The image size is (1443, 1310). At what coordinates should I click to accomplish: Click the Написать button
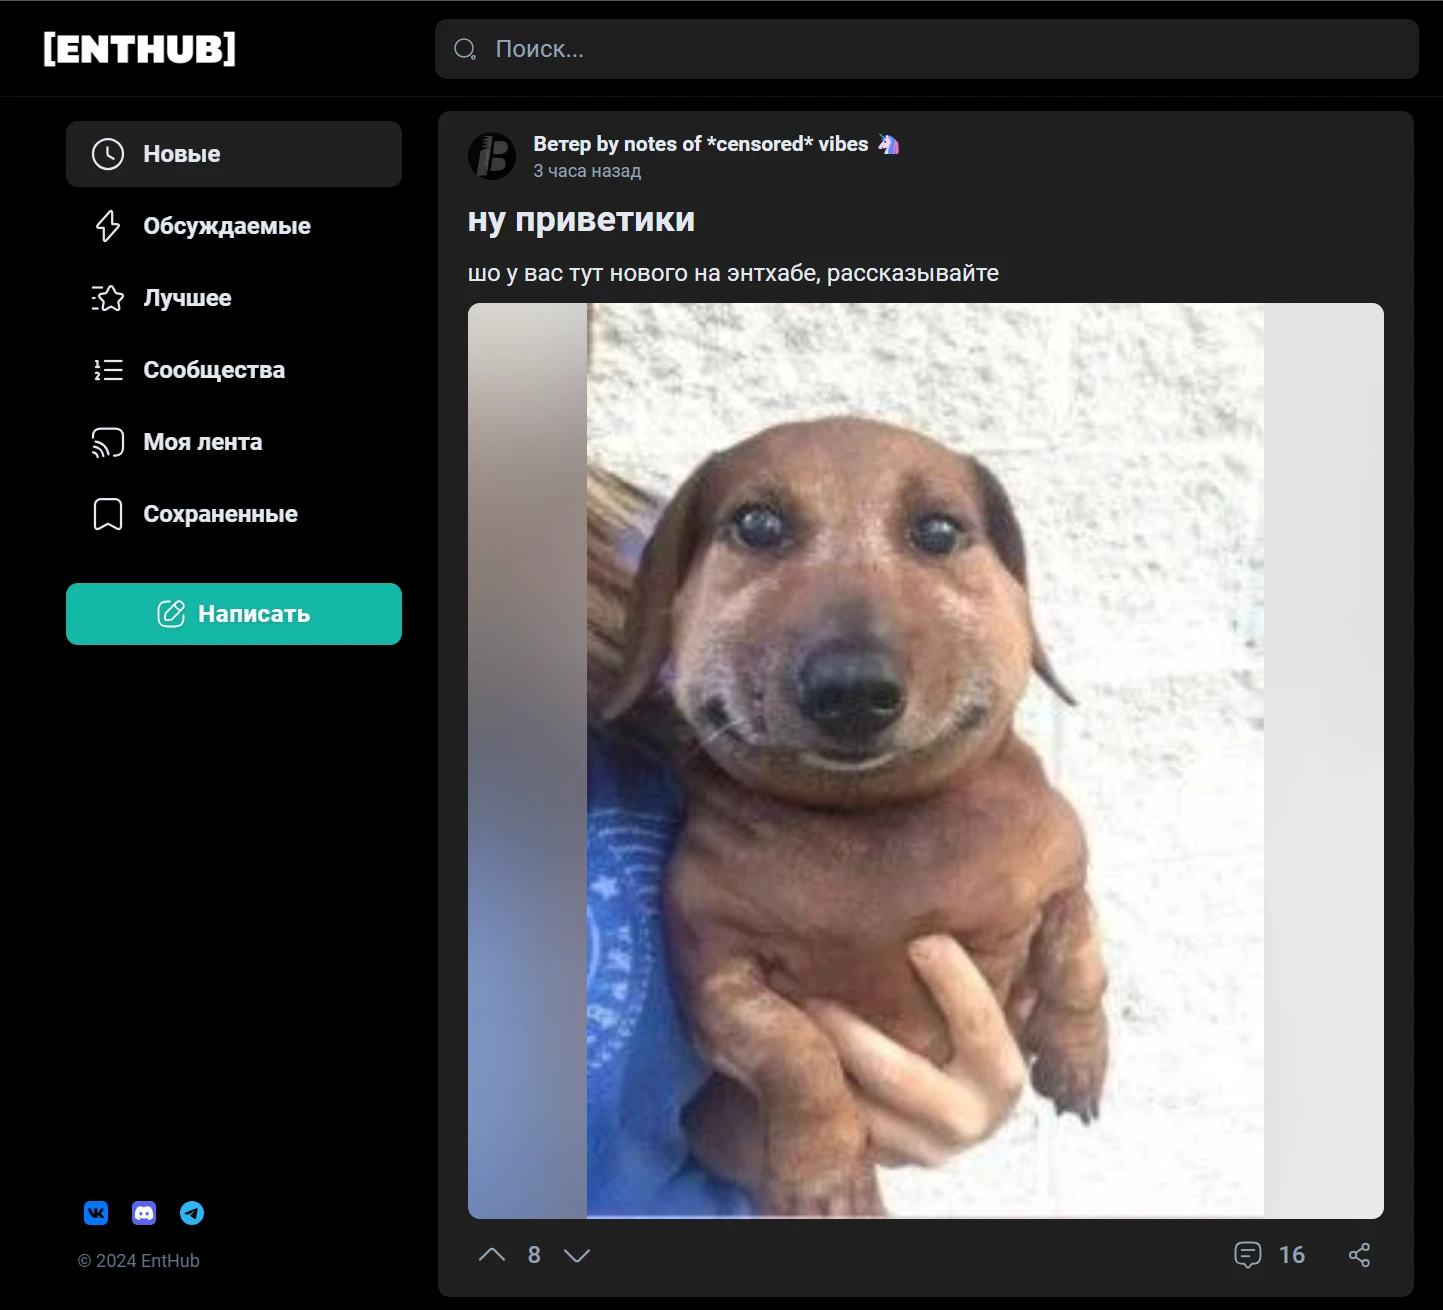234,614
